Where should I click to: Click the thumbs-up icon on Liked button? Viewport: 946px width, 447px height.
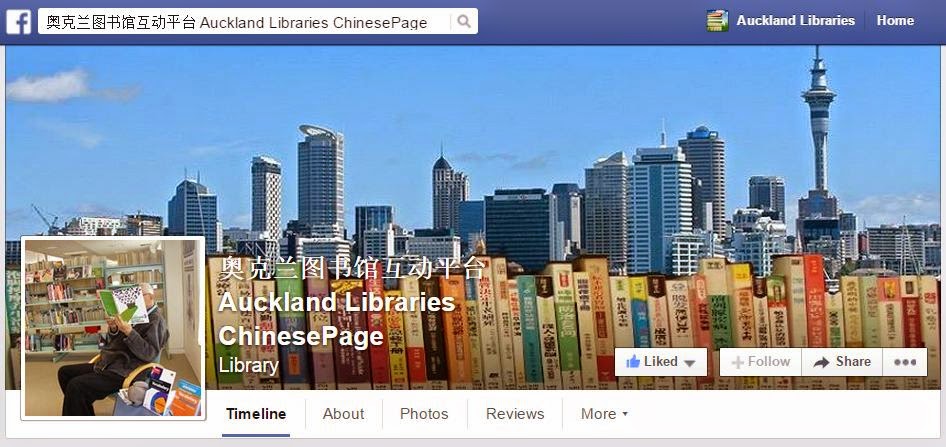tap(633, 362)
